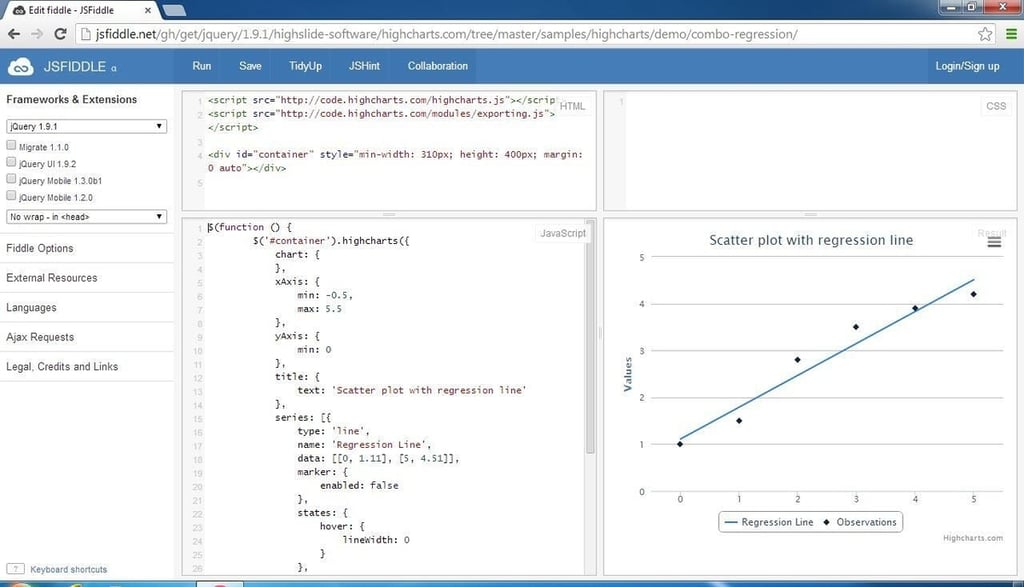Image resolution: width=1024 pixels, height=587 pixels.
Task: Reload the page with refresh icon
Action: [x=60, y=34]
